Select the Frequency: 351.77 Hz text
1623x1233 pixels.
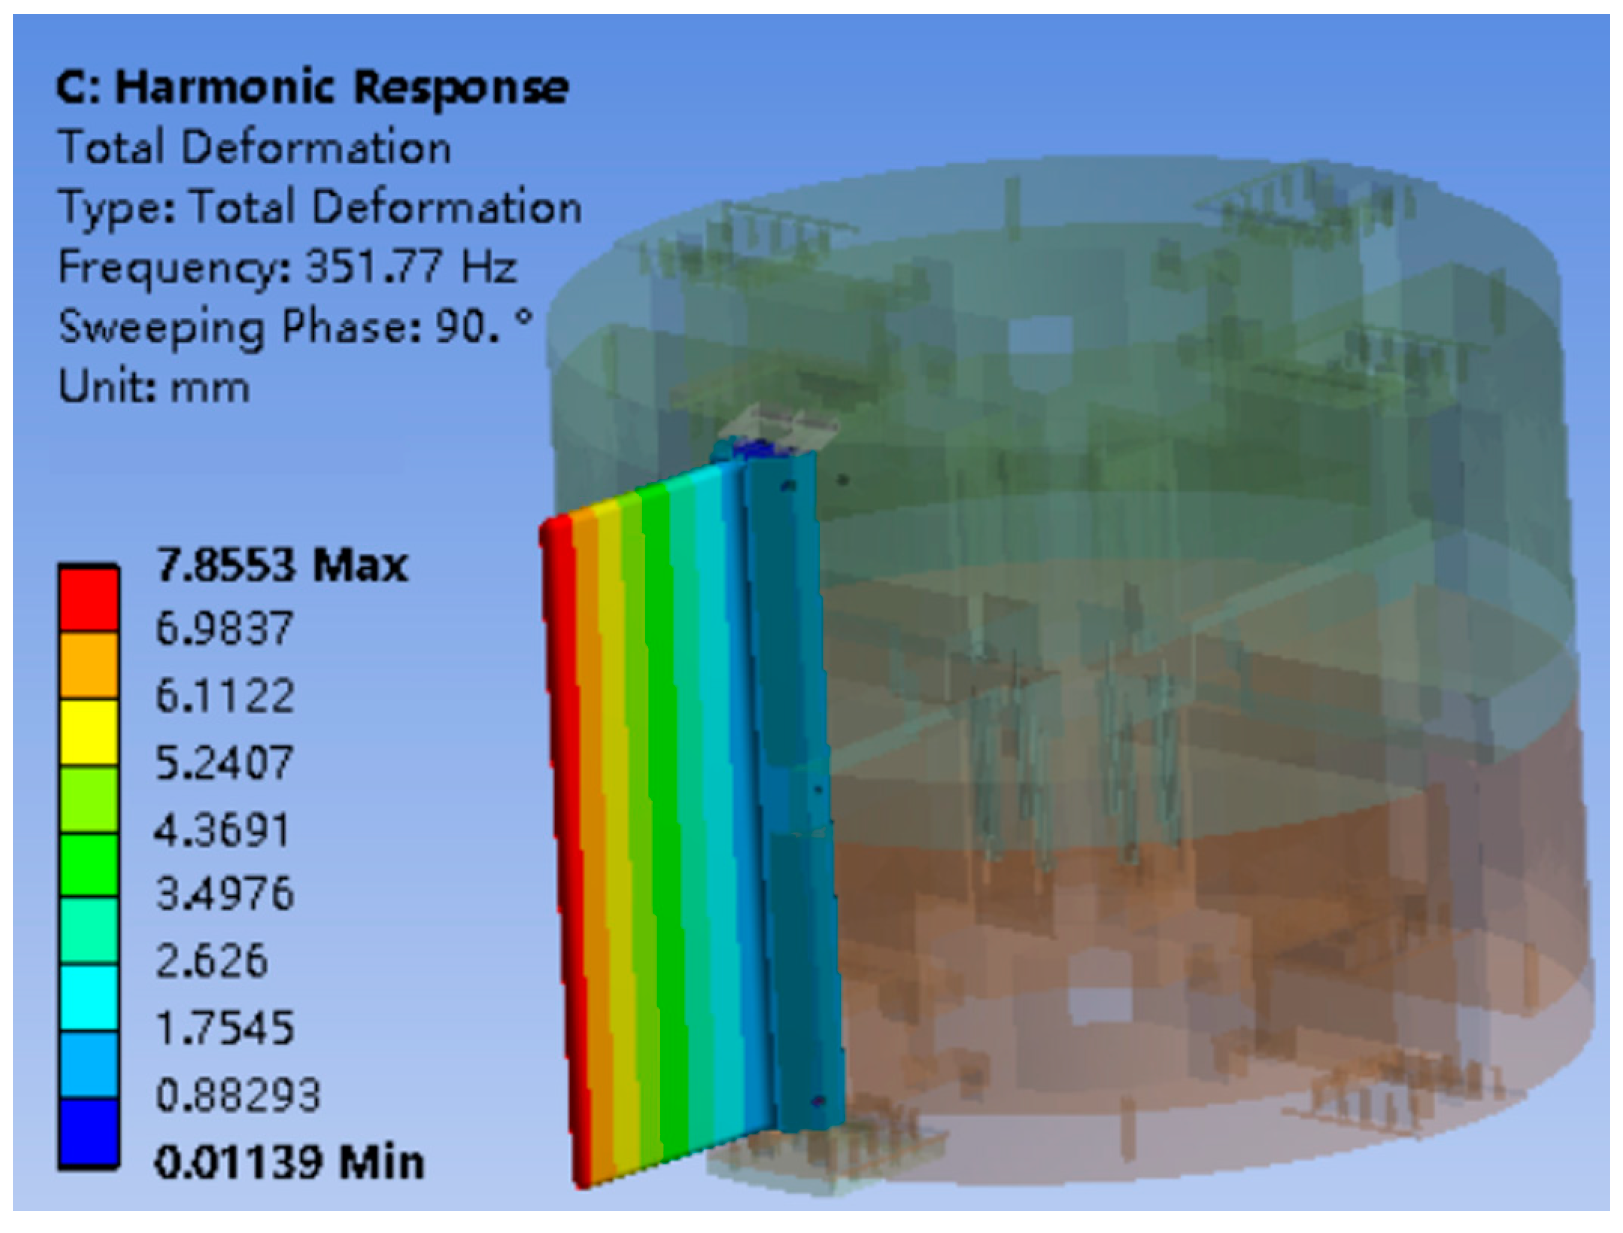287,267
